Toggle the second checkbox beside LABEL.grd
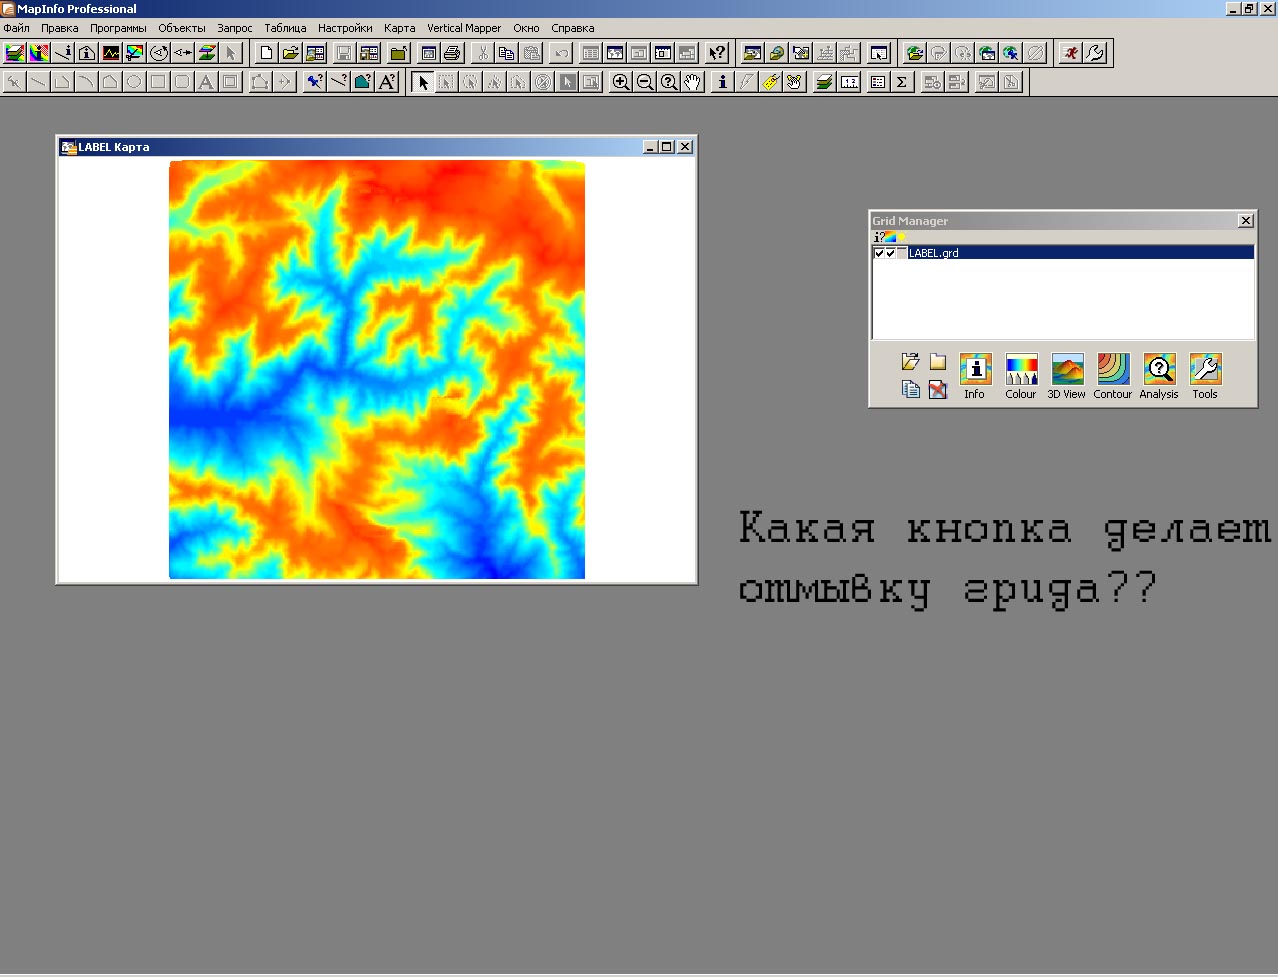 890,254
